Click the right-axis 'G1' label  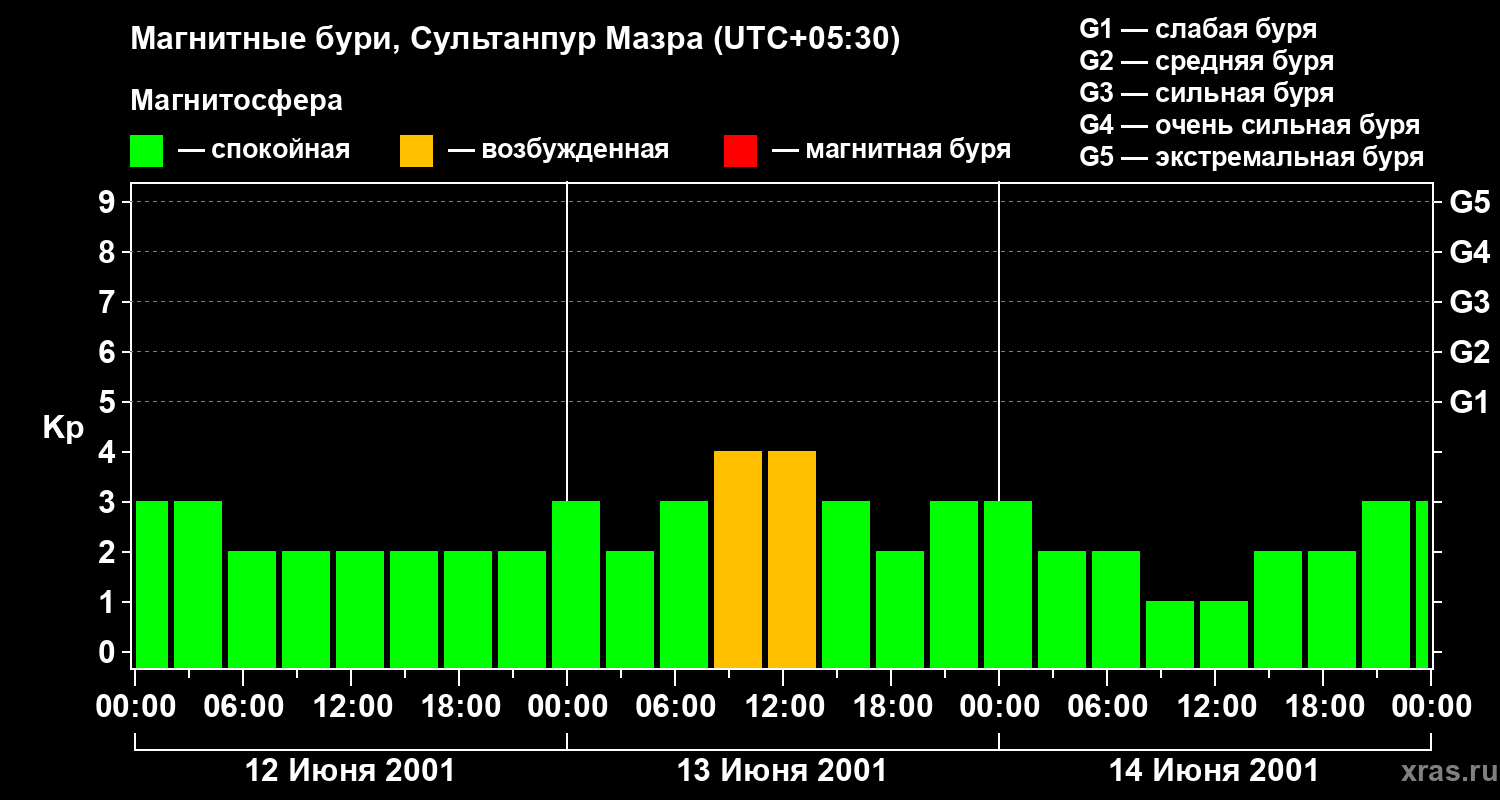pyautogui.click(x=1469, y=402)
